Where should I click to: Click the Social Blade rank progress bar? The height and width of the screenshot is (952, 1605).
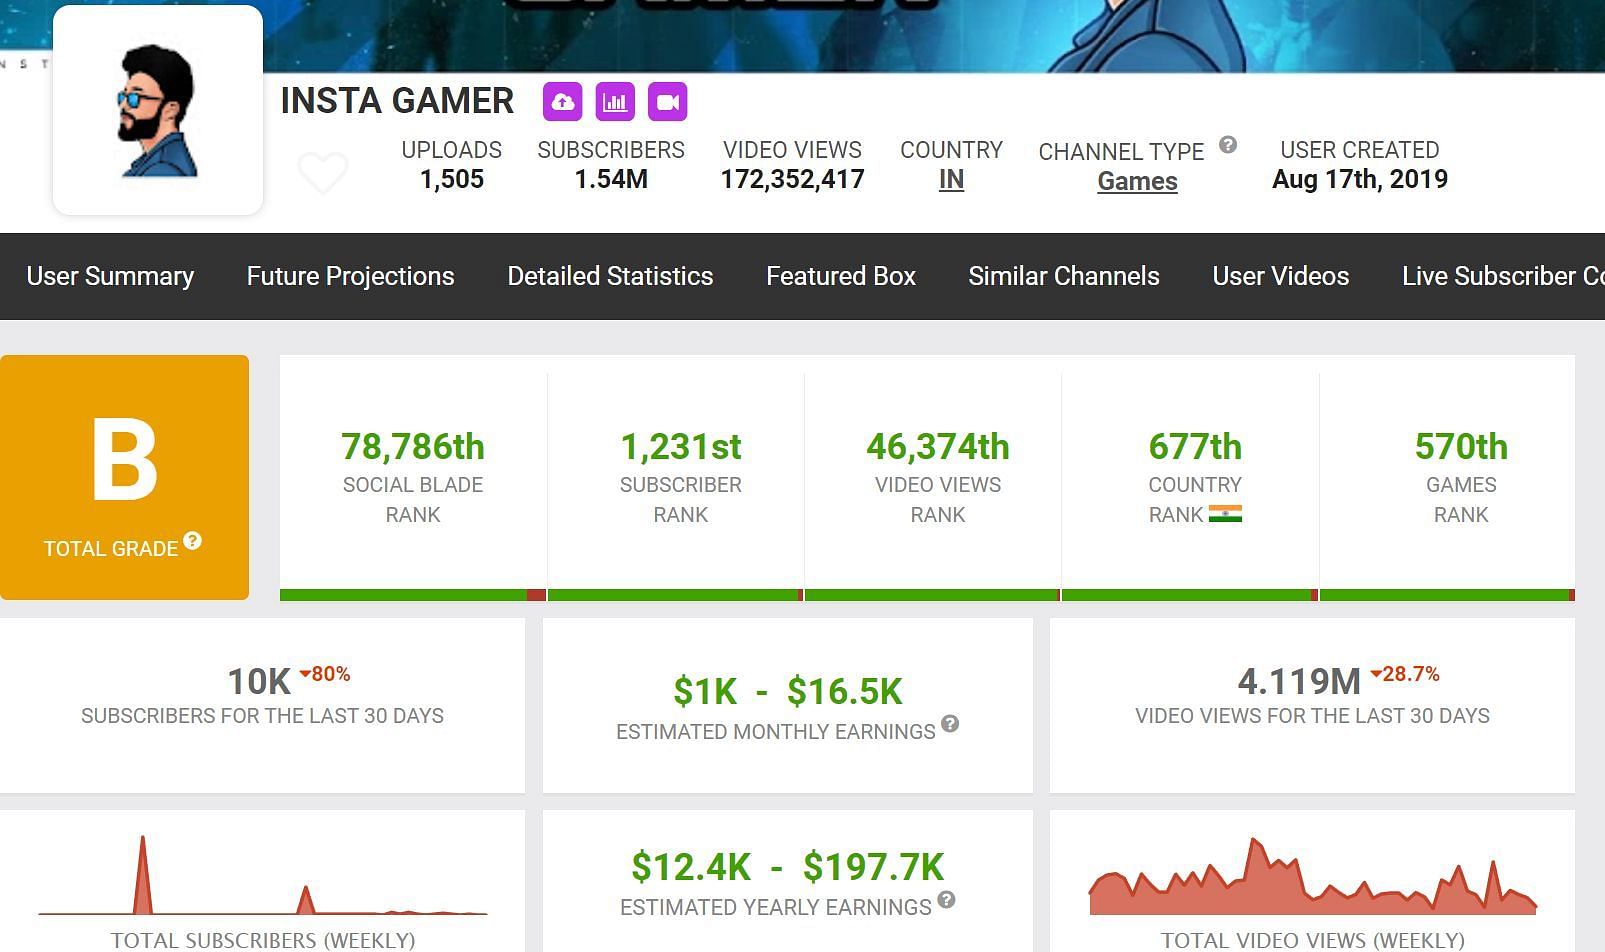pos(413,595)
